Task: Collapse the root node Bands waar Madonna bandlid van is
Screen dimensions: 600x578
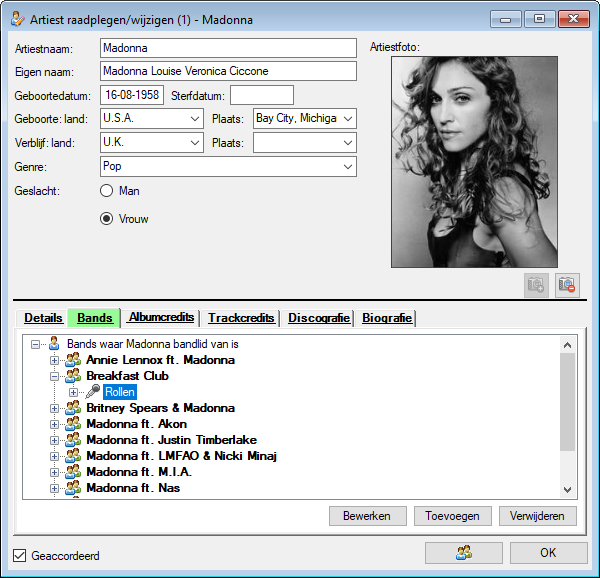Action: tap(35, 345)
